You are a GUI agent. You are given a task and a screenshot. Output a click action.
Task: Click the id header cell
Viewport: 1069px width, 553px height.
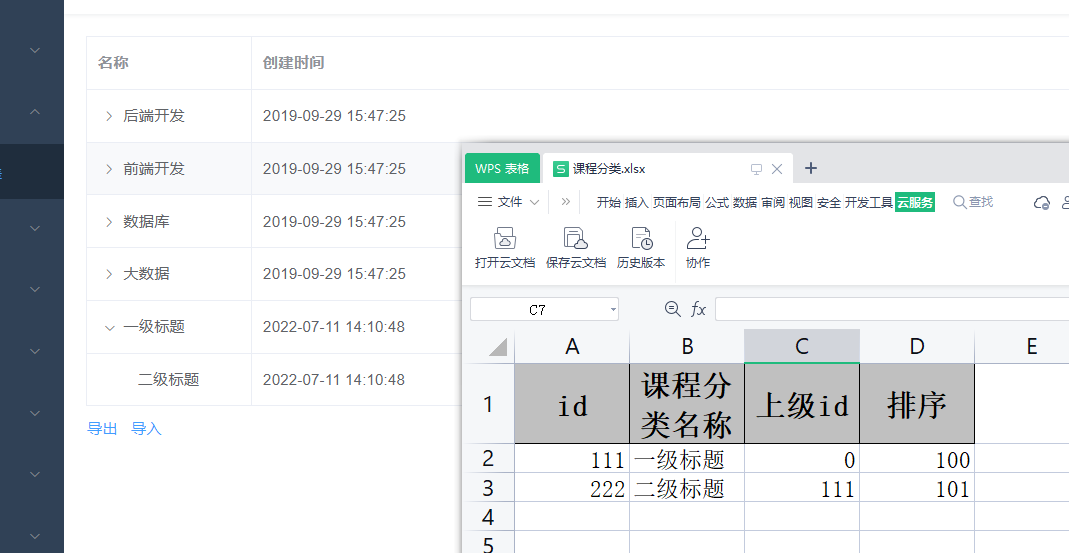tap(572, 404)
